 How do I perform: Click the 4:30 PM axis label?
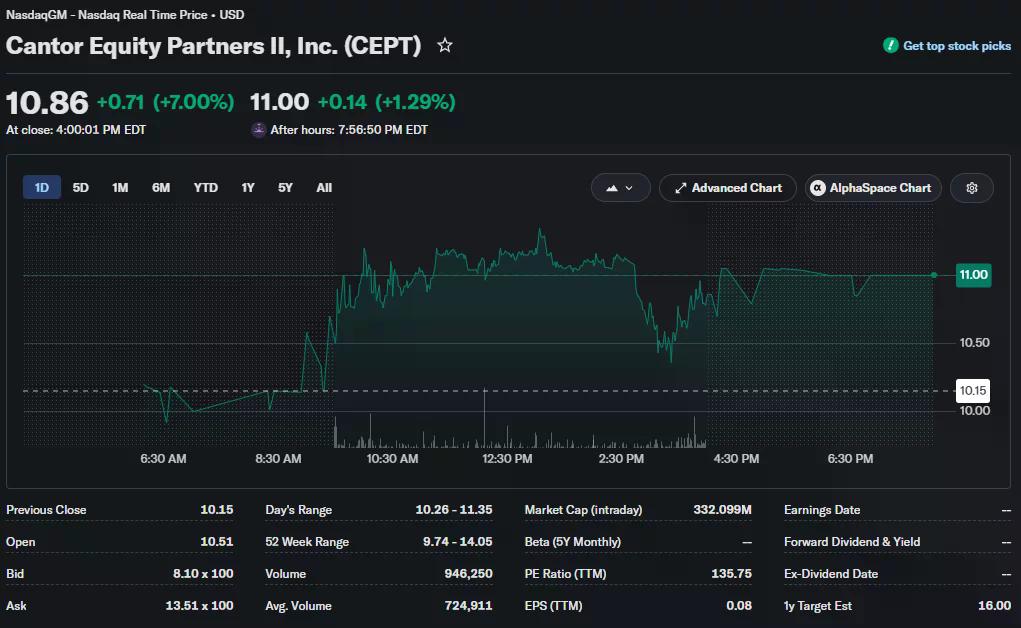click(x=736, y=459)
